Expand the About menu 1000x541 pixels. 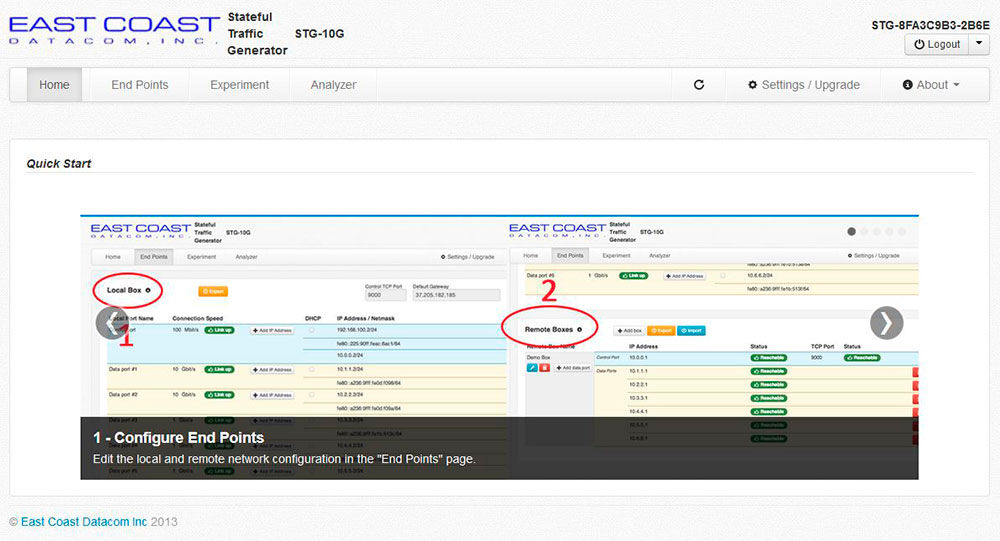point(931,85)
